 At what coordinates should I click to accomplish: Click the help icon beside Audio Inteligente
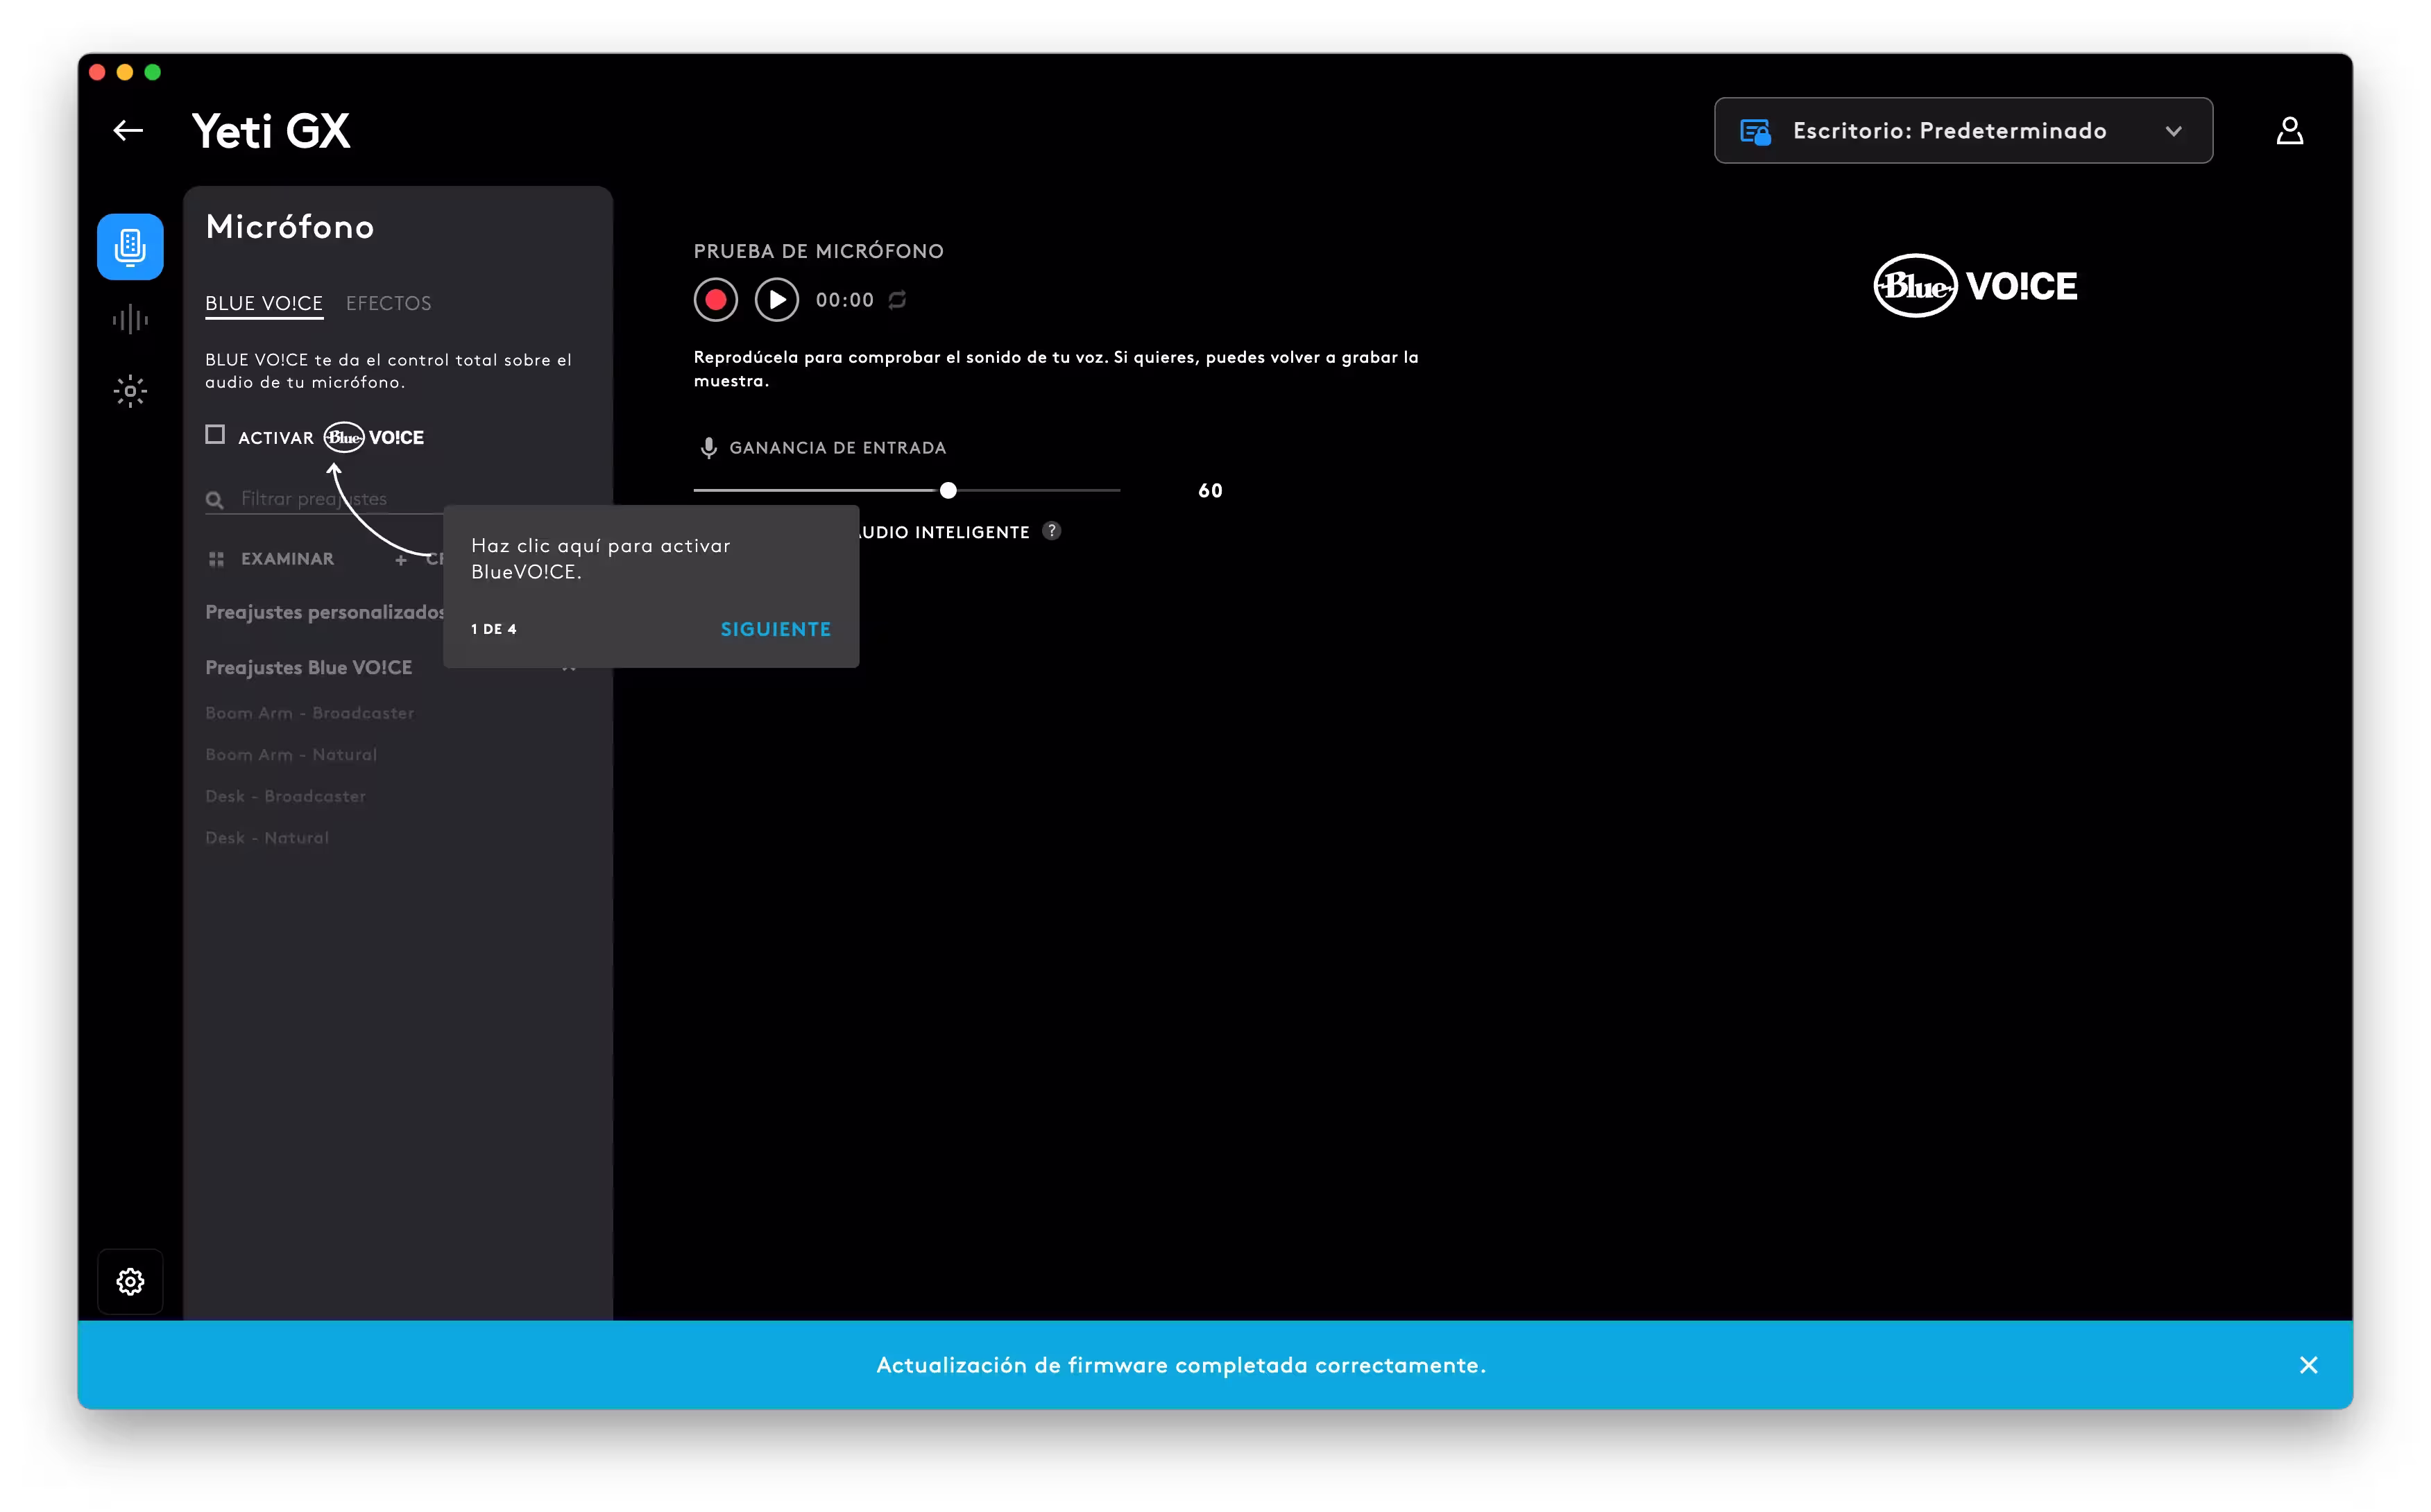(1051, 531)
